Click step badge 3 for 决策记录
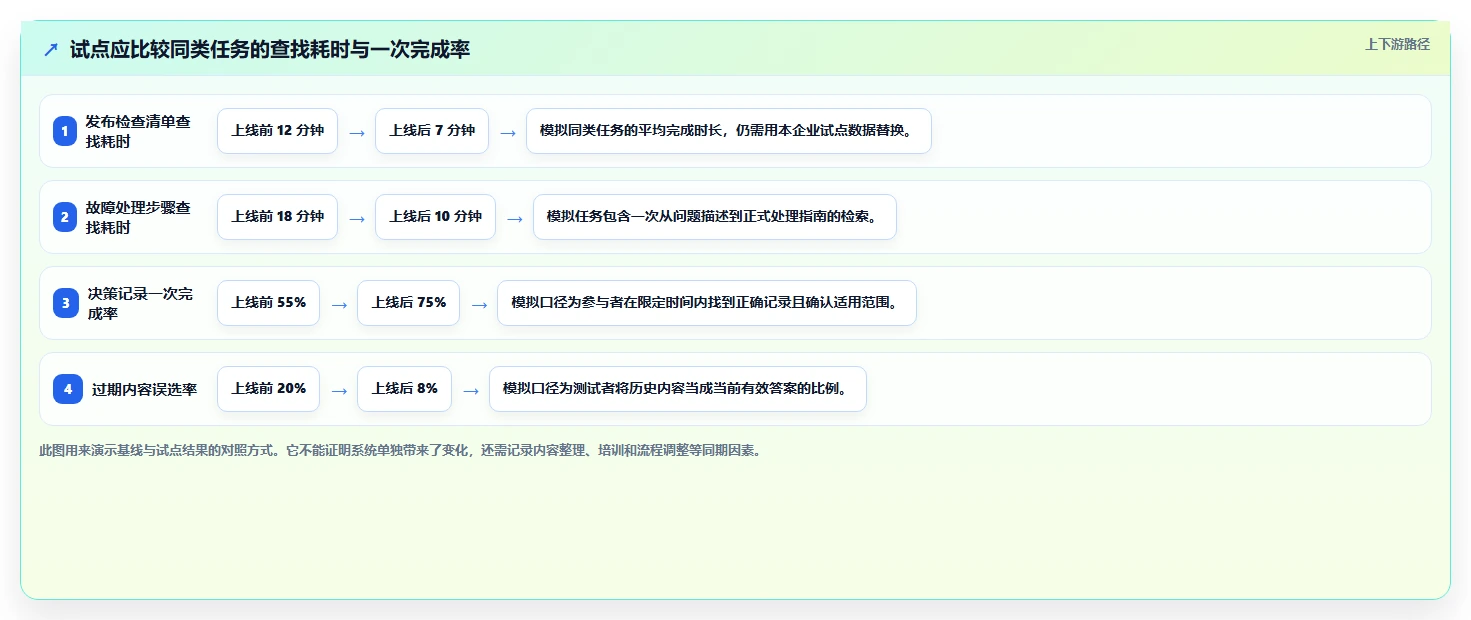 pos(65,303)
